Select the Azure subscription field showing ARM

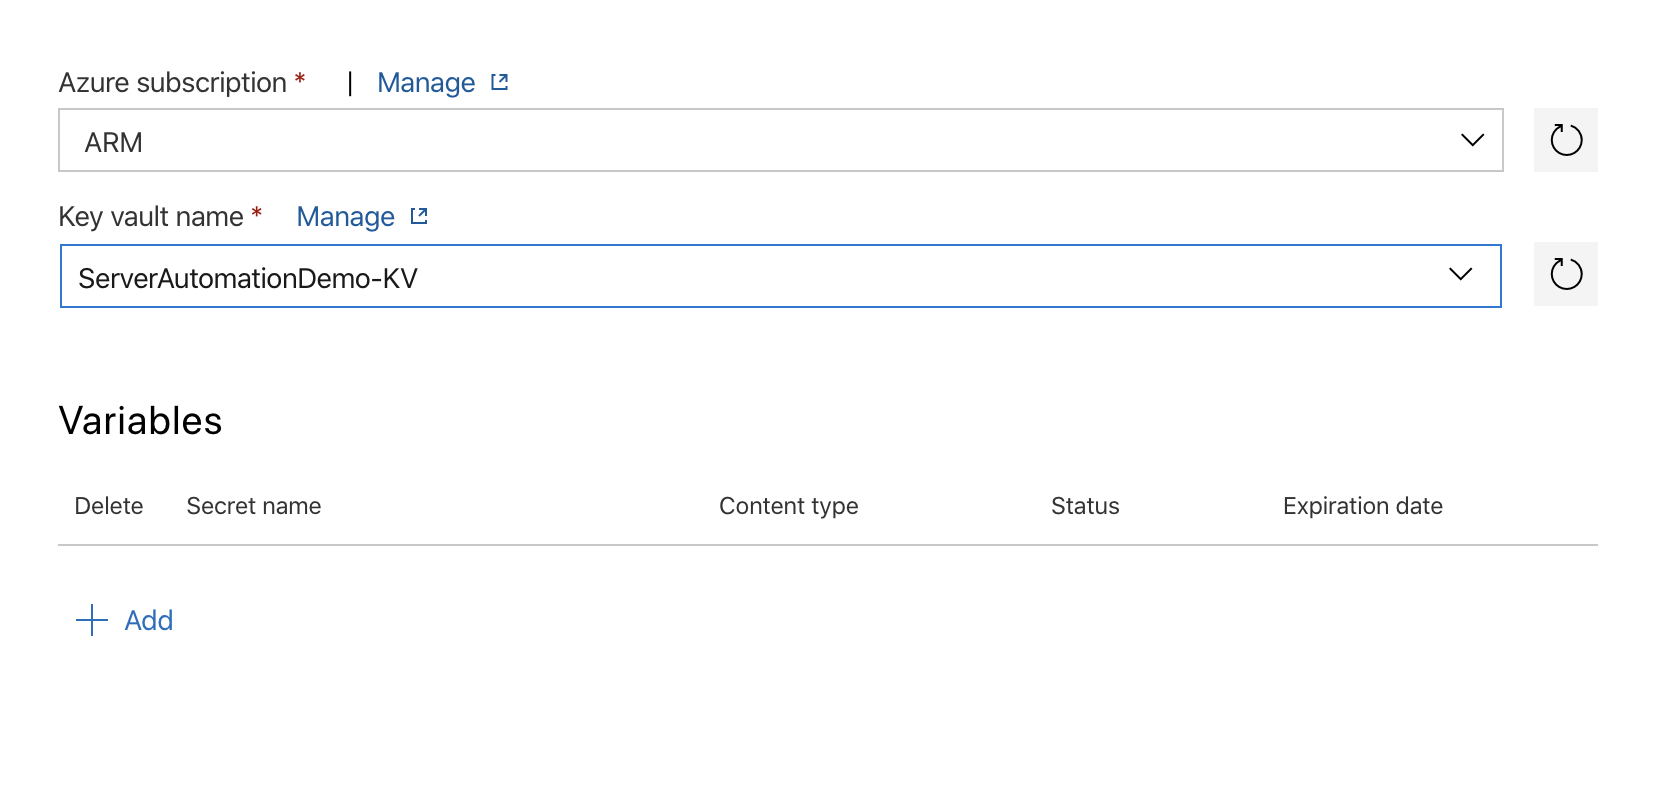coord(781,140)
